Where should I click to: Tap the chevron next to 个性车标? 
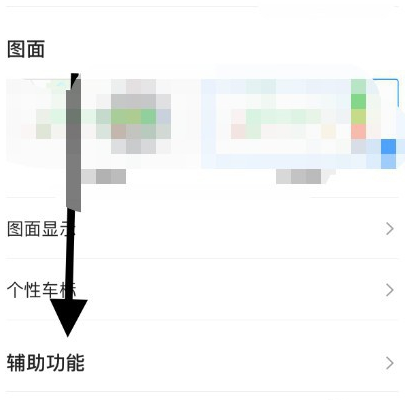click(390, 290)
